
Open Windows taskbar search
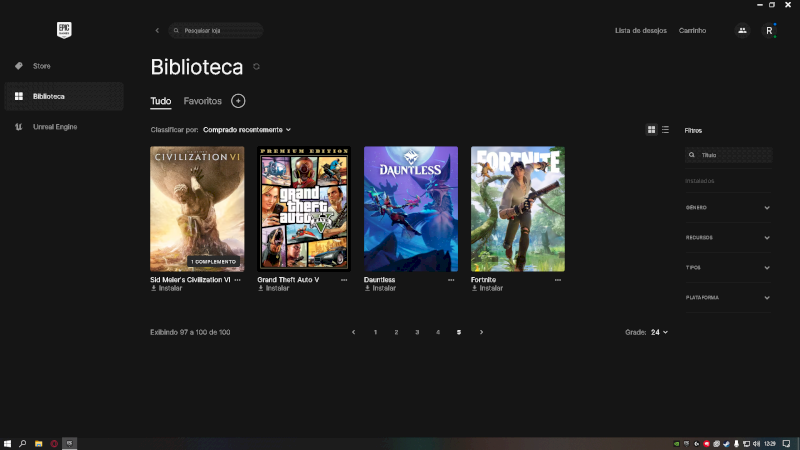pos(22,444)
